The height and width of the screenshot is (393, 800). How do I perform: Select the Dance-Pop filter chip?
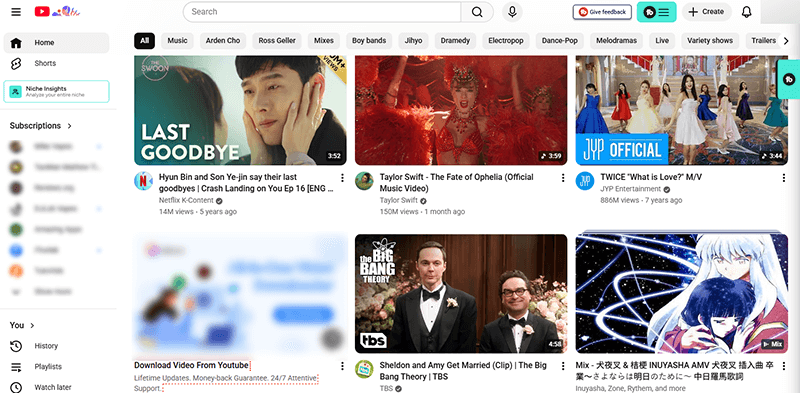(x=560, y=41)
